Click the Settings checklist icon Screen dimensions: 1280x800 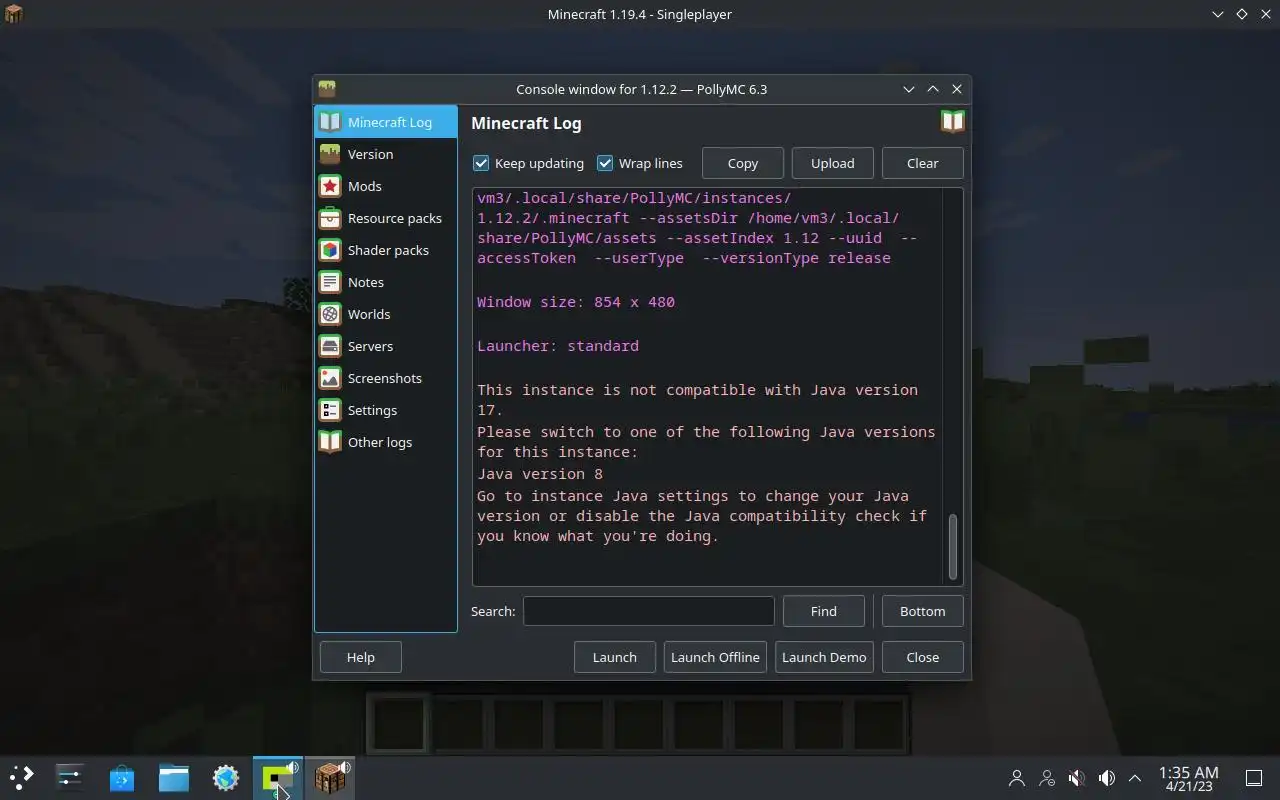(x=330, y=410)
